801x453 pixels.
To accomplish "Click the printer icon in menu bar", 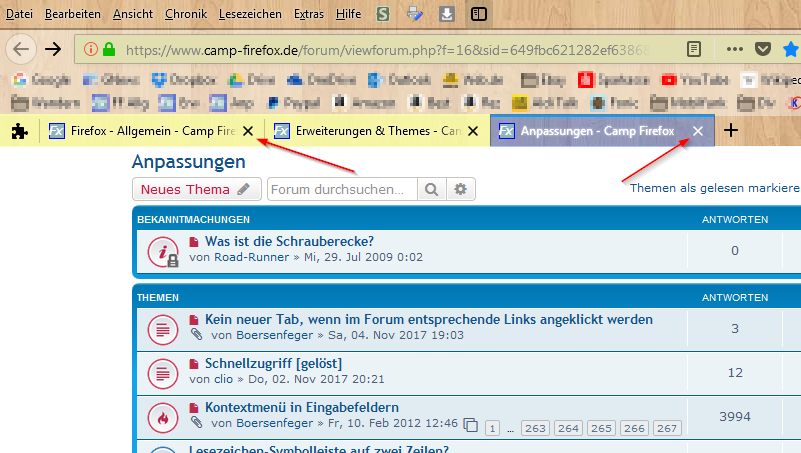I will pyautogui.click(x=414, y=14).
